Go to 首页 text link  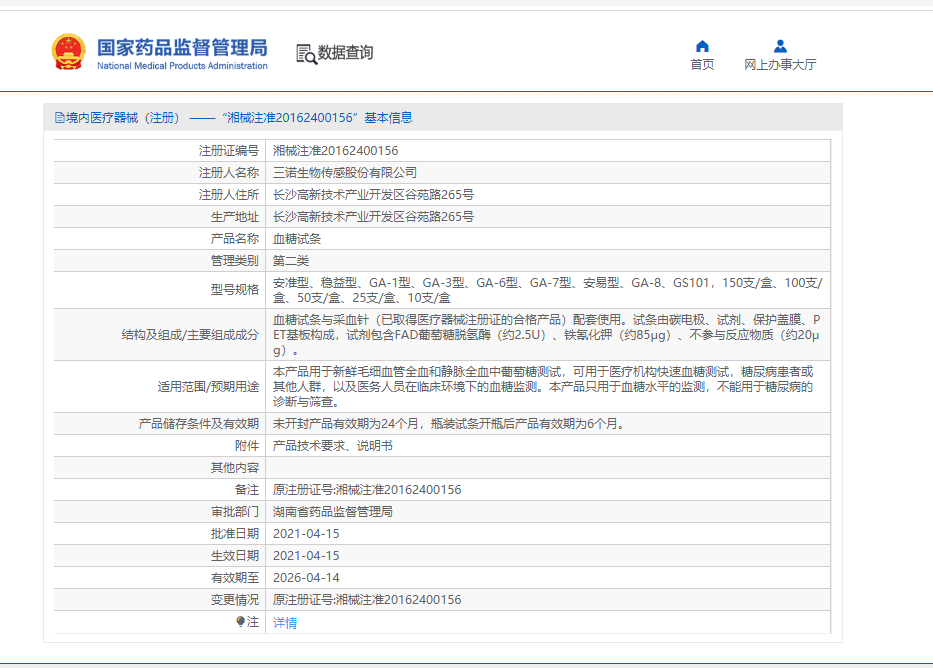(x=702, y=64)
